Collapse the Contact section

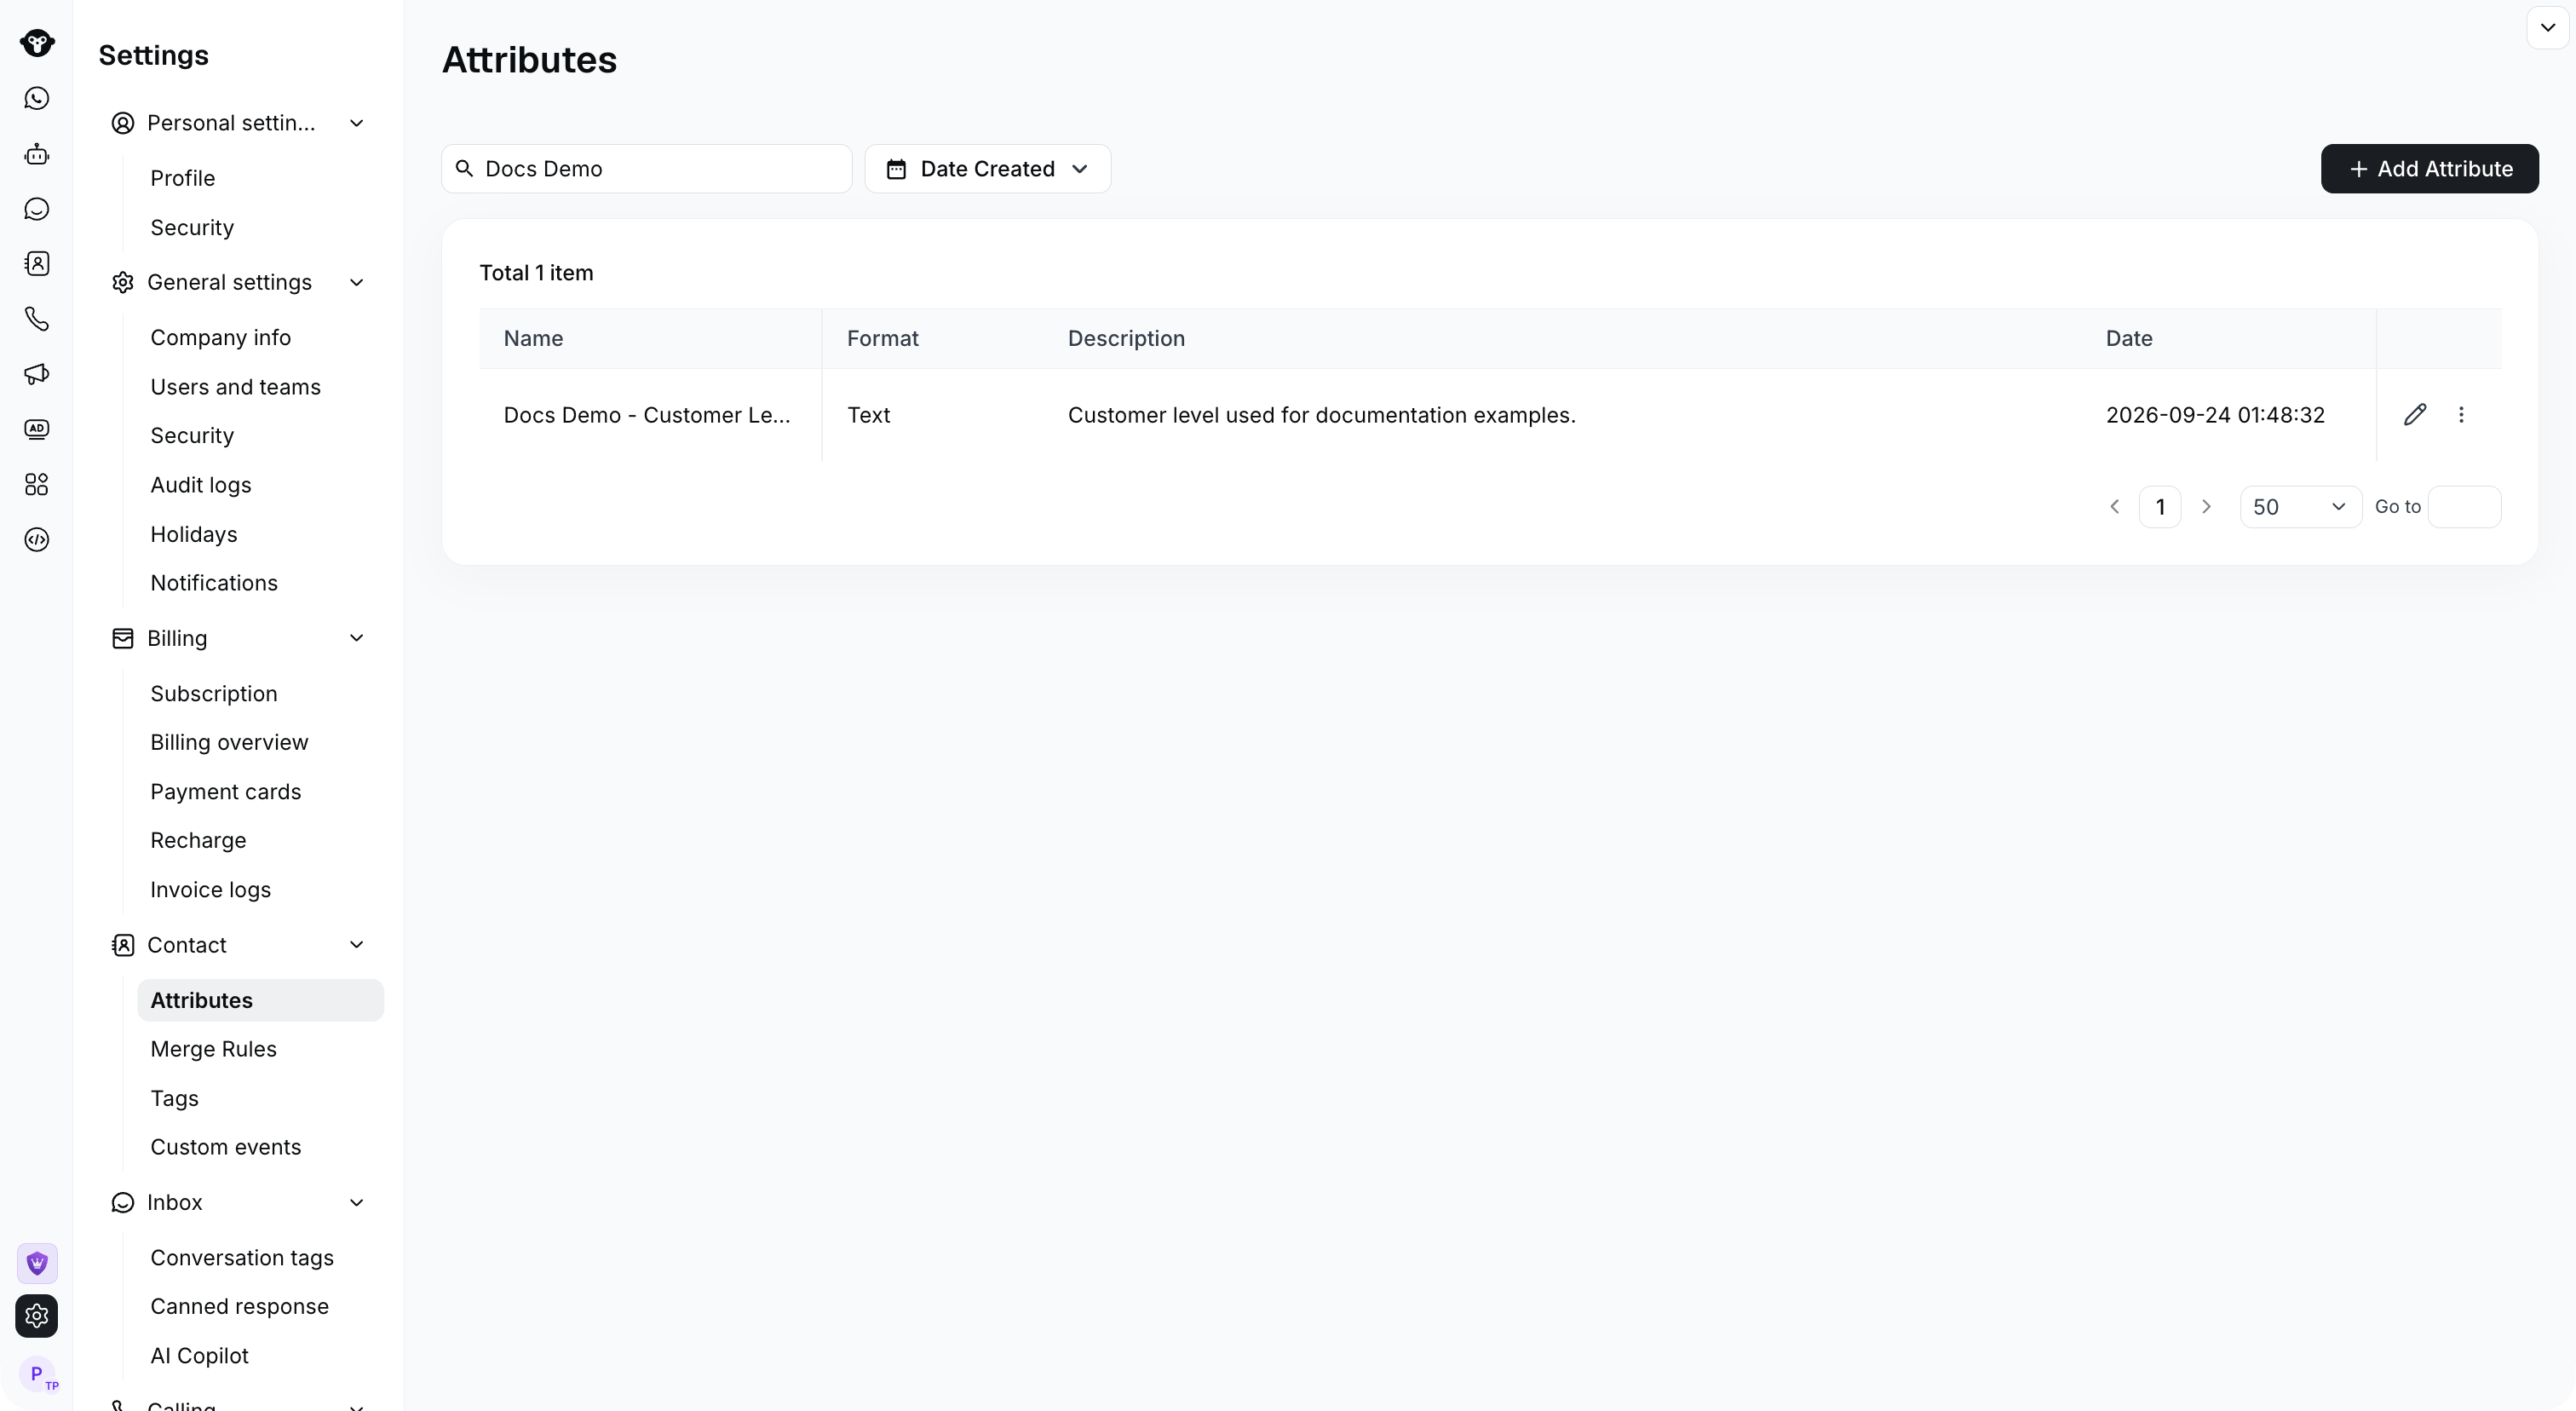pos(356,945)
